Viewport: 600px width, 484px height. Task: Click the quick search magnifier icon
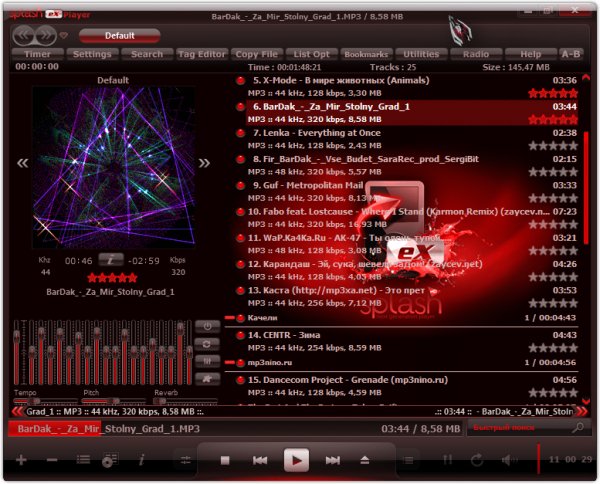(x=578, y=427)
